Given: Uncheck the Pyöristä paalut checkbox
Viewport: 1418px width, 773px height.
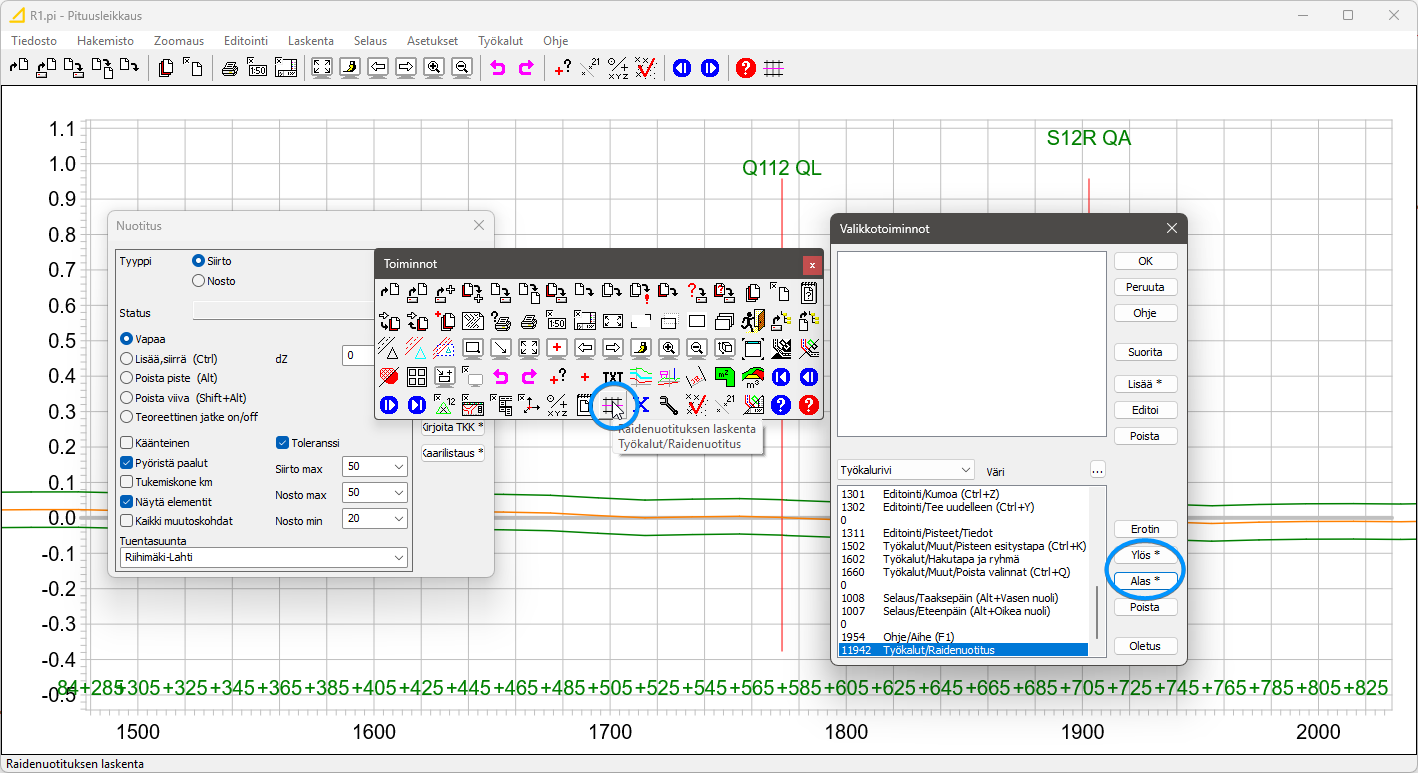Looking at the screenshot, I should 127,463.
